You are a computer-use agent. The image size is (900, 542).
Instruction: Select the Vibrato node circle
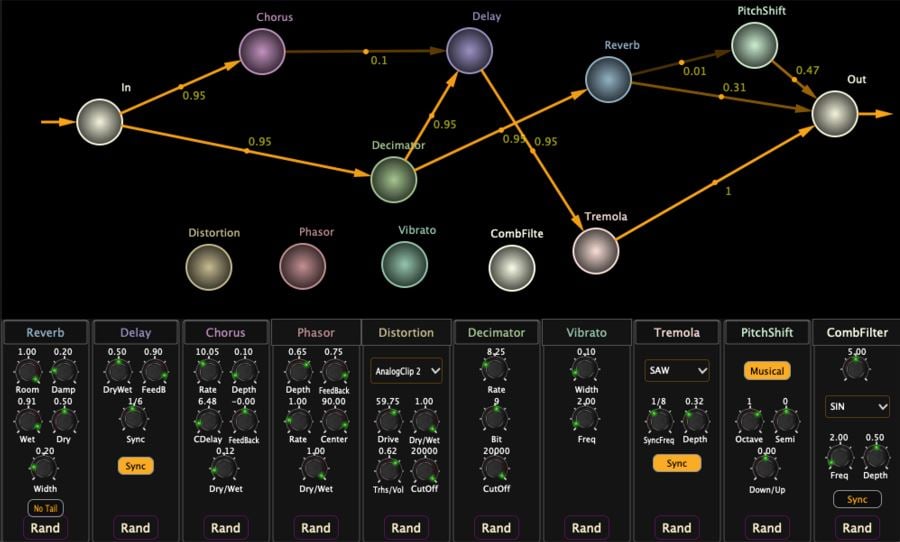pyautogui.click(x=405, y=264)
